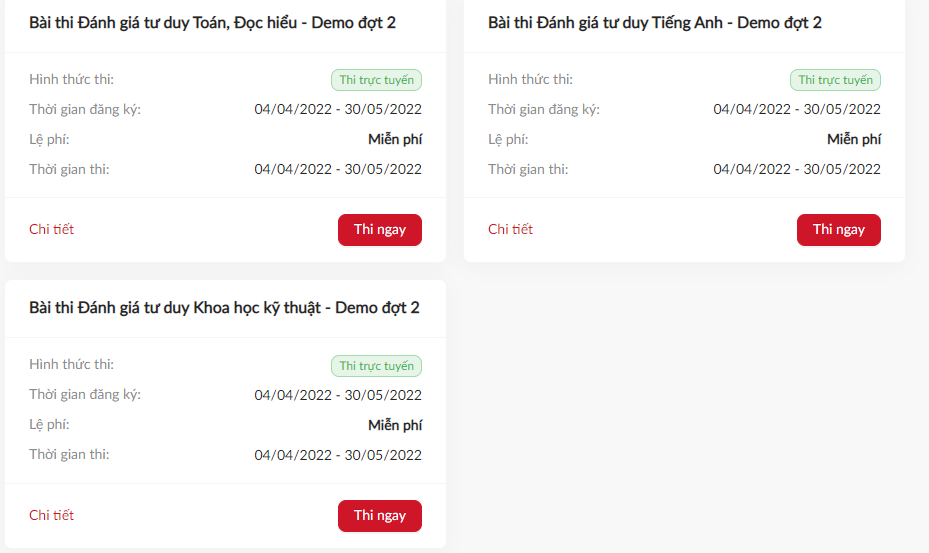This screenshot has width=929, height=553.
Task: Click "Thi trực tuyến" badge on Tiếng Anh card
Action: (x=835, y=80)
